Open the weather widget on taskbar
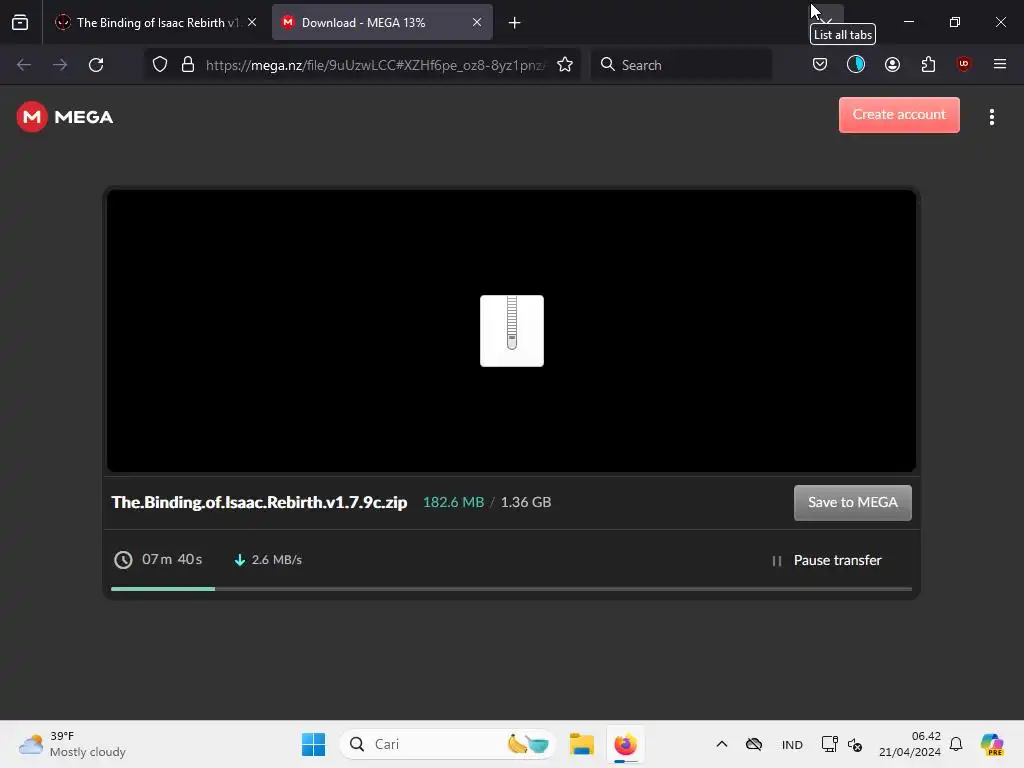Screen dimensions: 1024x768 pos(72,744)
